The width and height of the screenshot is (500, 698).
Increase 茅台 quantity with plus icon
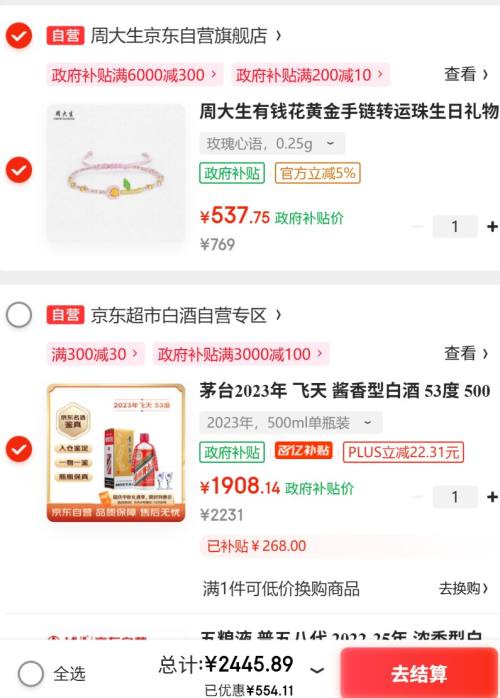[492, 497]
